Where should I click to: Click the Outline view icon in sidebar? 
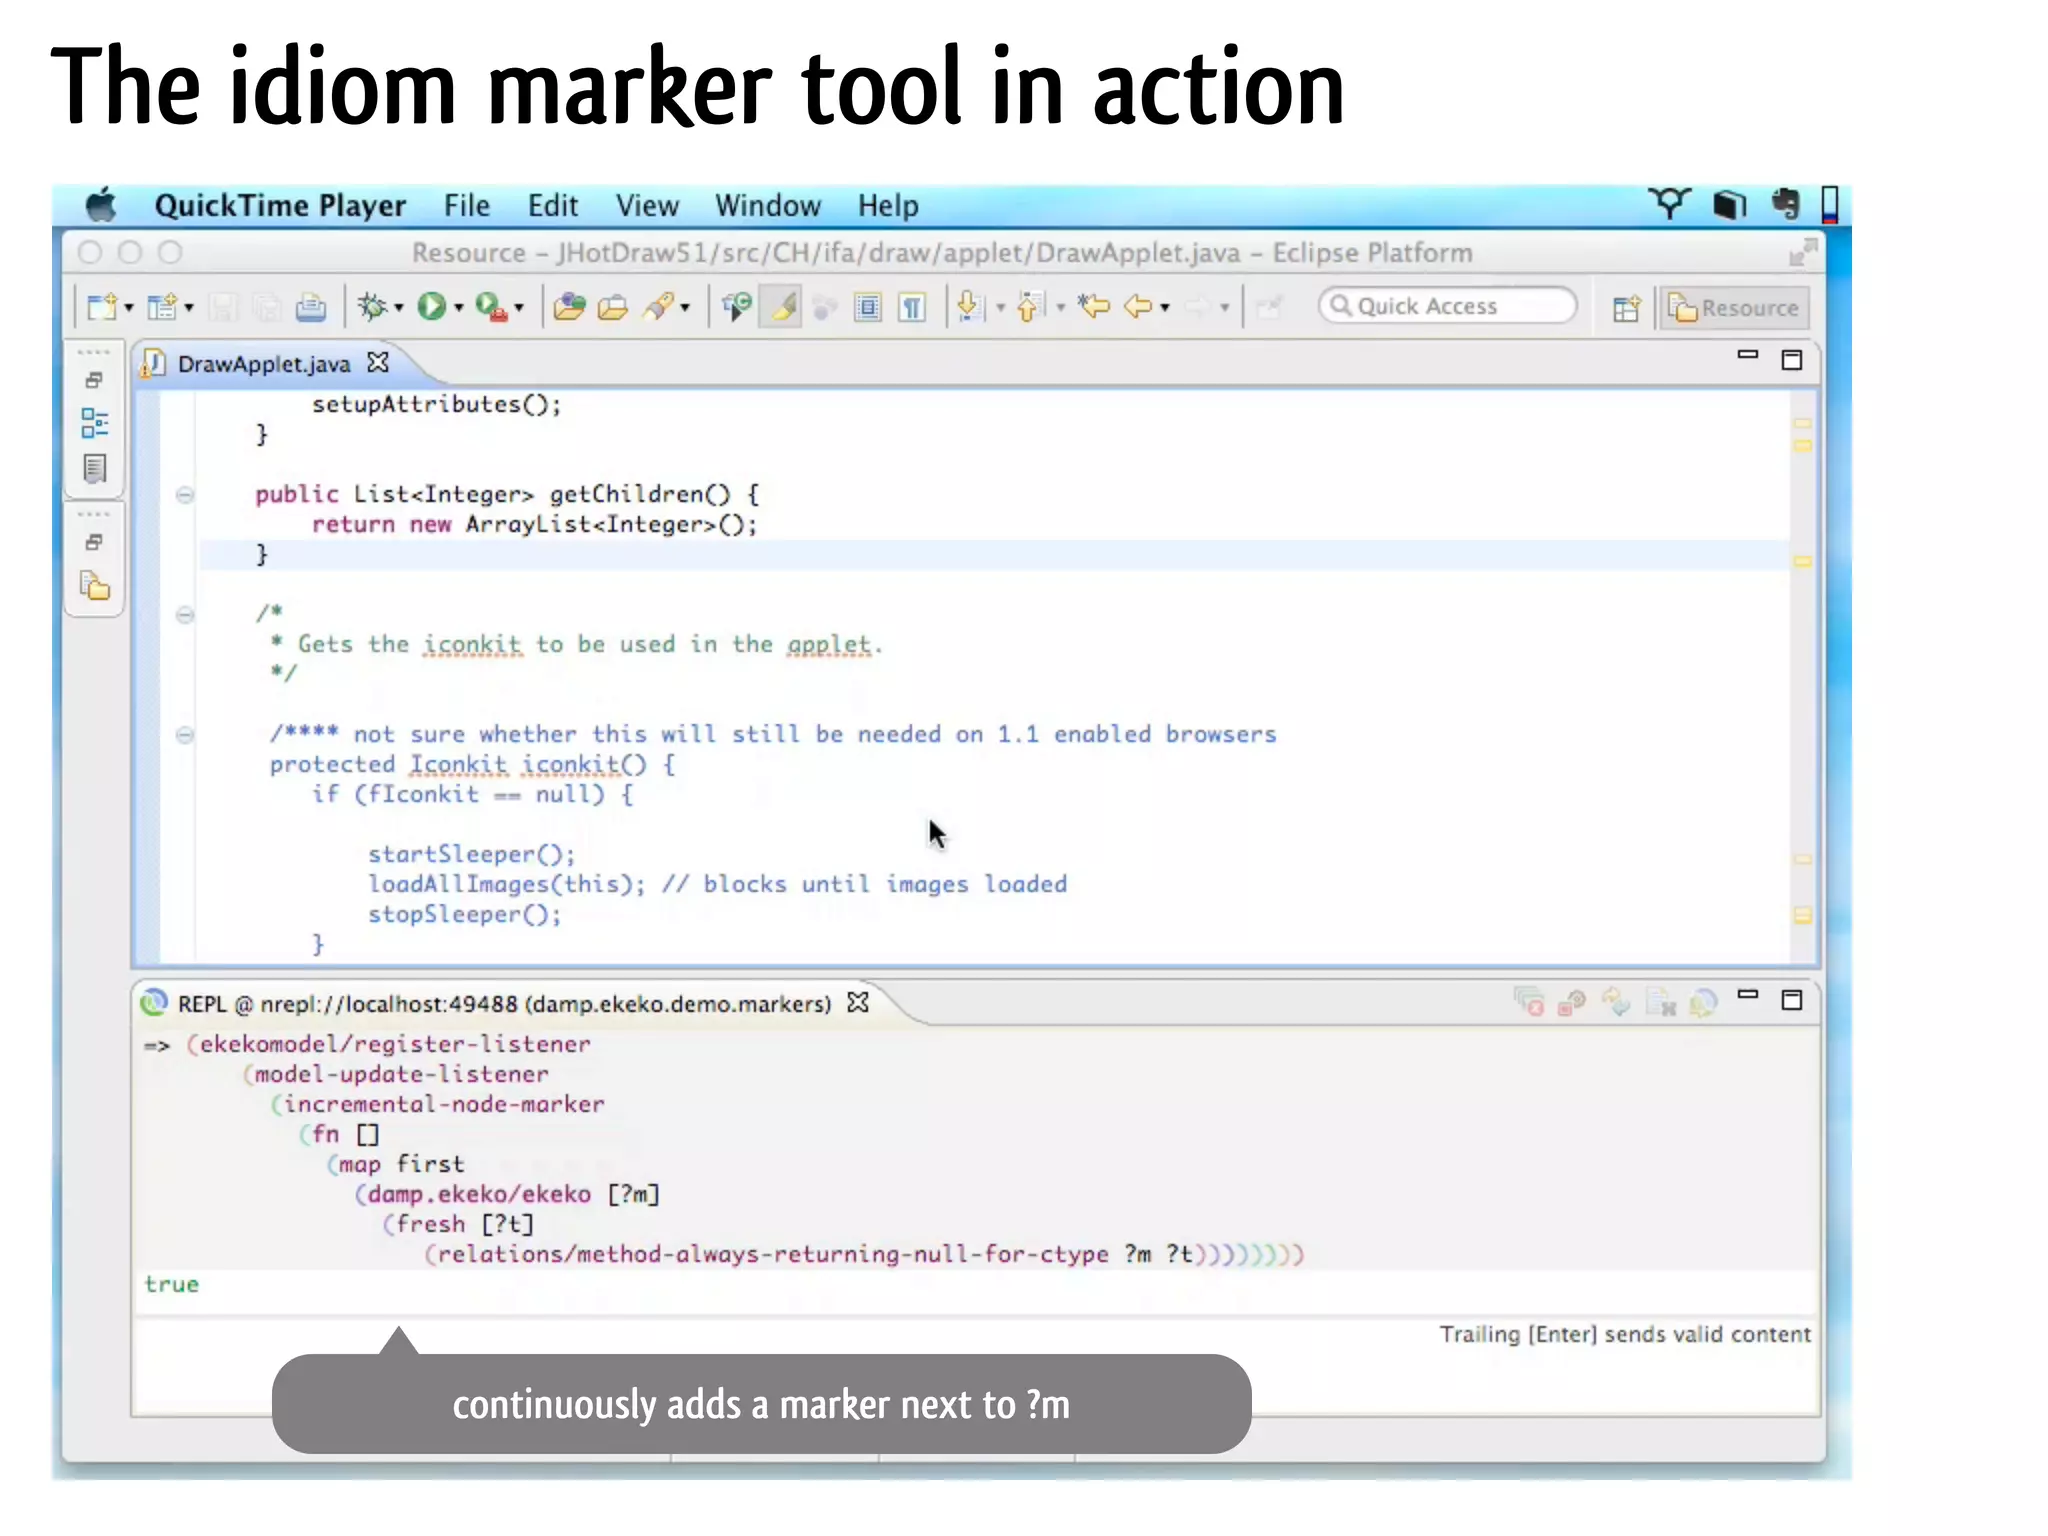(95, 423)
